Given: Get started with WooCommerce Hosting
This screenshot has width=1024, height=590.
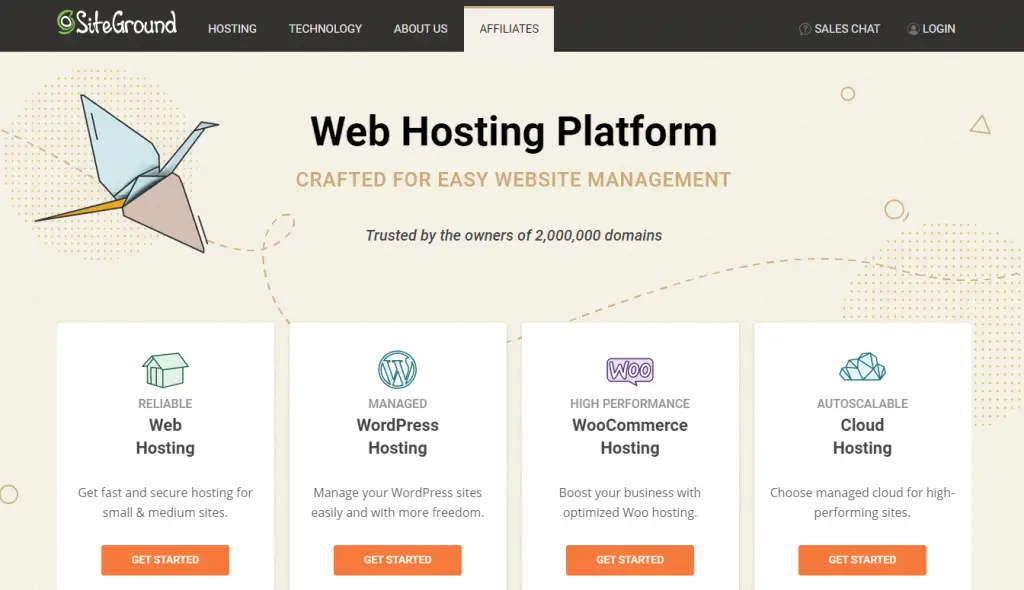Looking at the screenshot, I should tap(630, 560).
